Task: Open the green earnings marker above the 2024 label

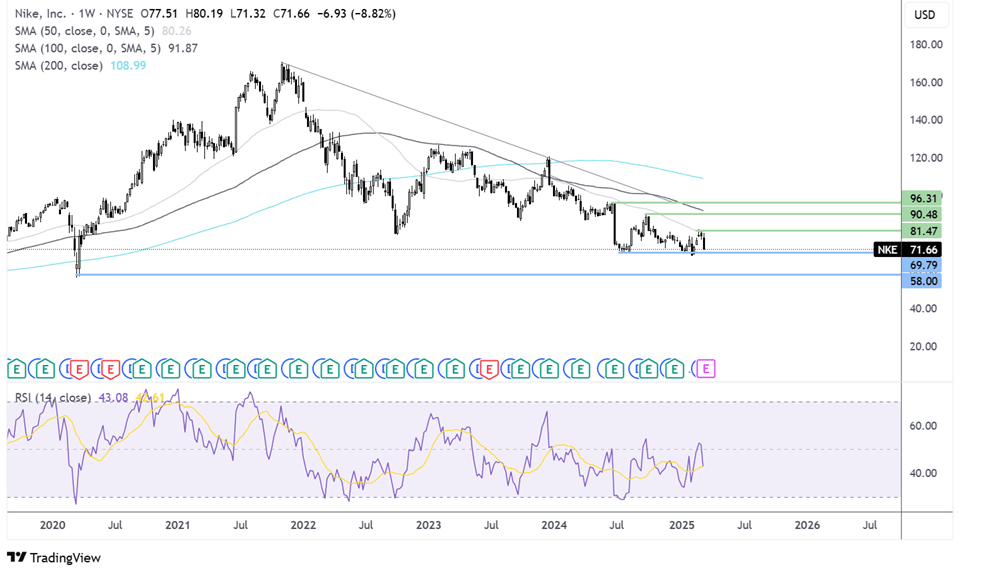Action: coord(549,369)
